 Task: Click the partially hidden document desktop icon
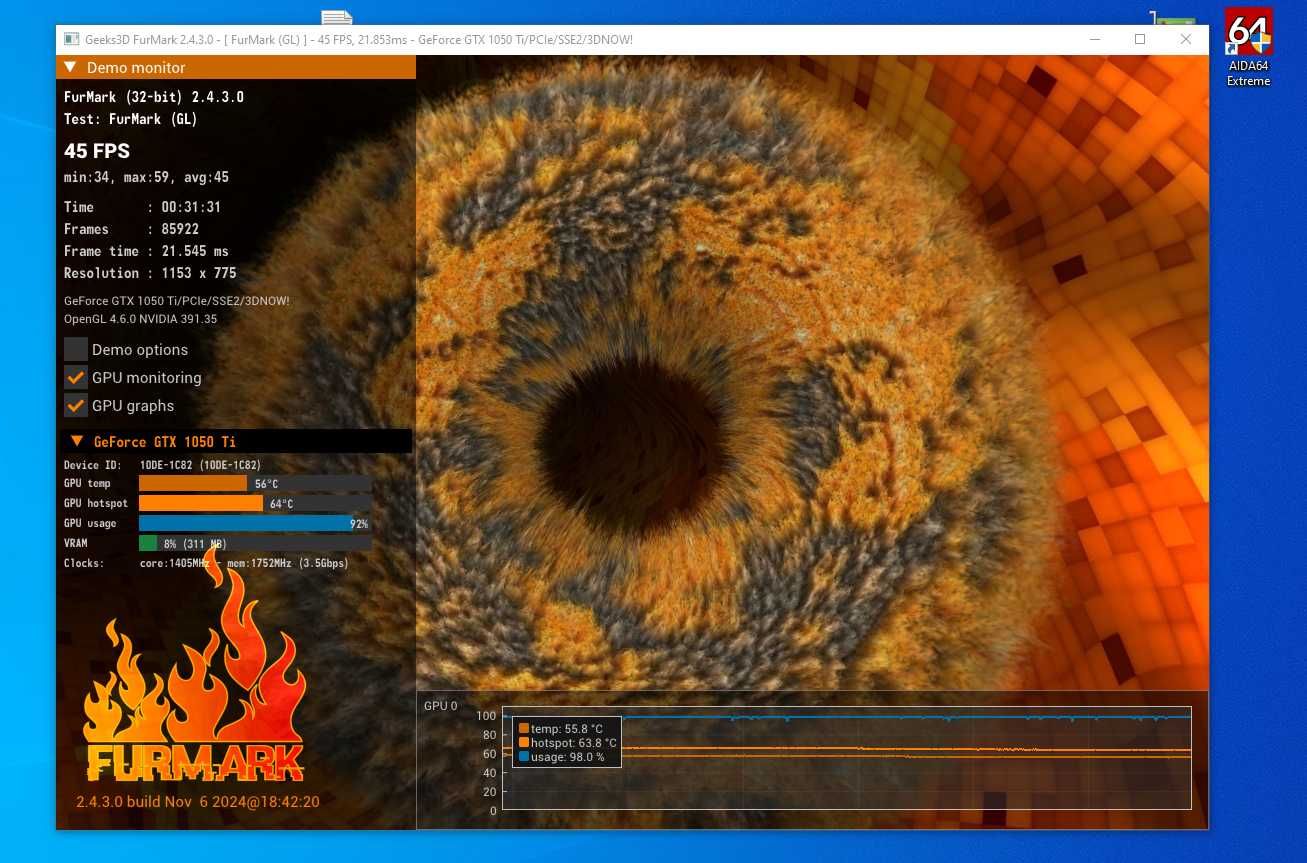click(x=337, y=17)
